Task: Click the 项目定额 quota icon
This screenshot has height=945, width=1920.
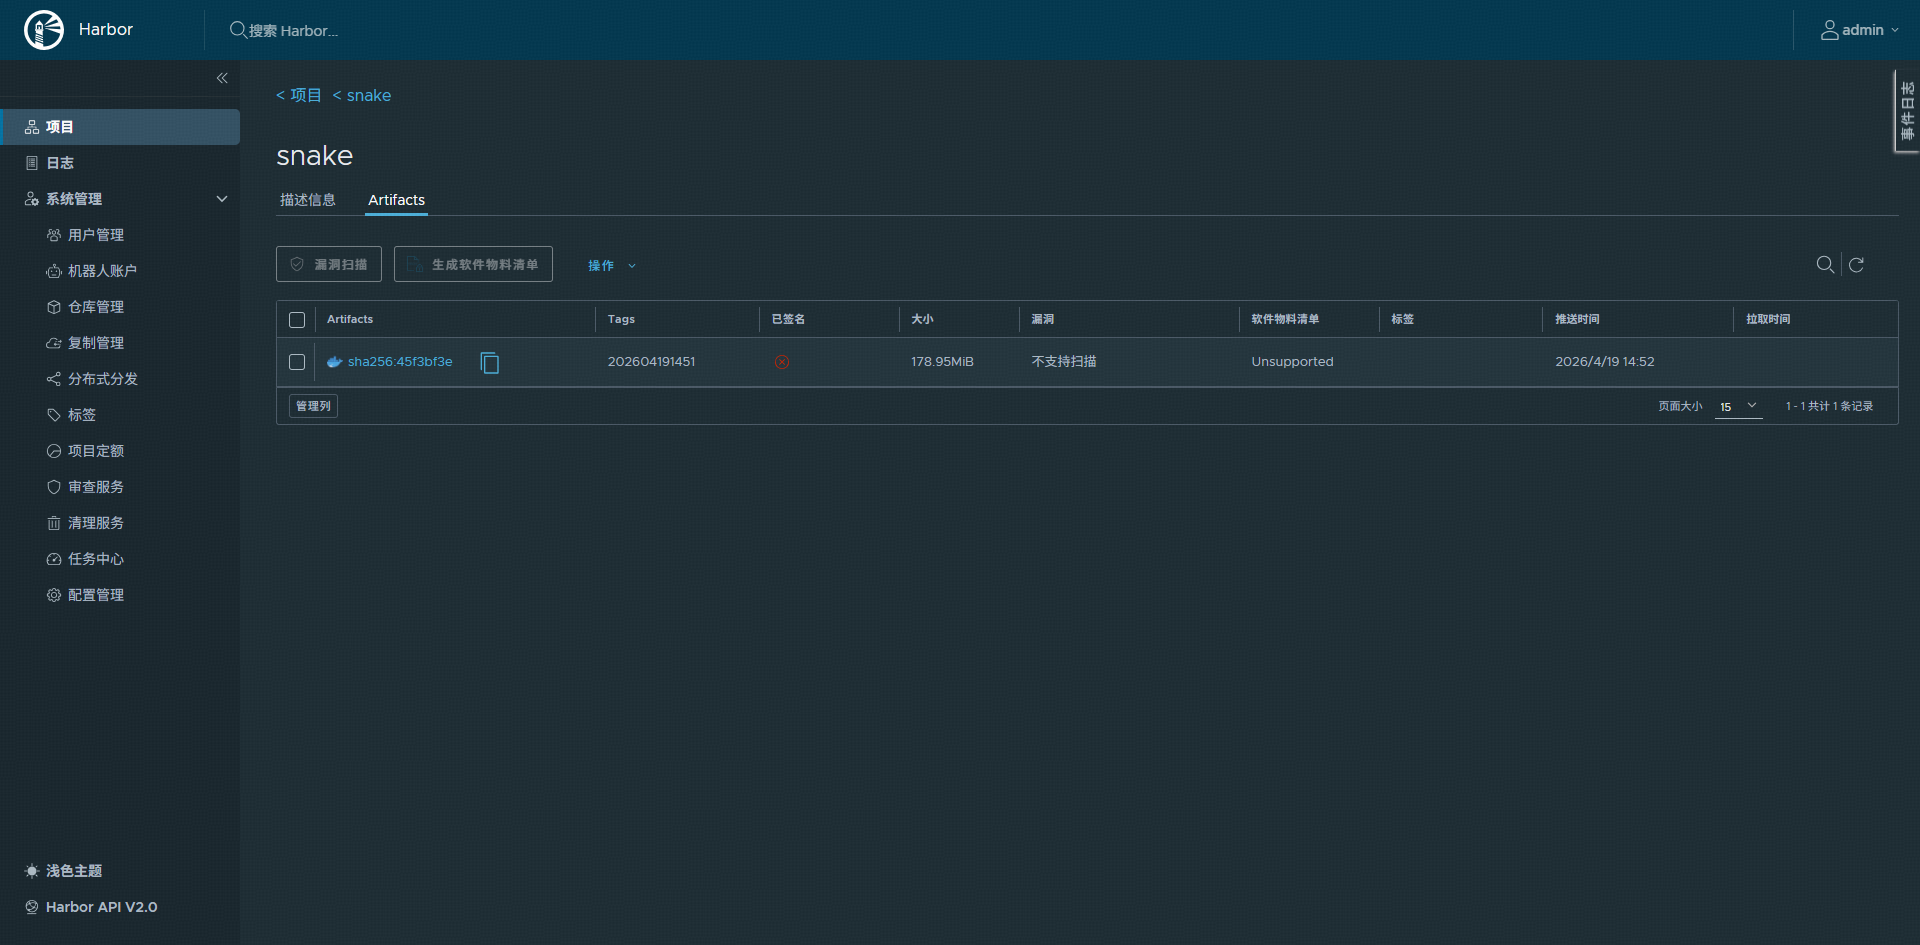Action: [x=54, y=451]
